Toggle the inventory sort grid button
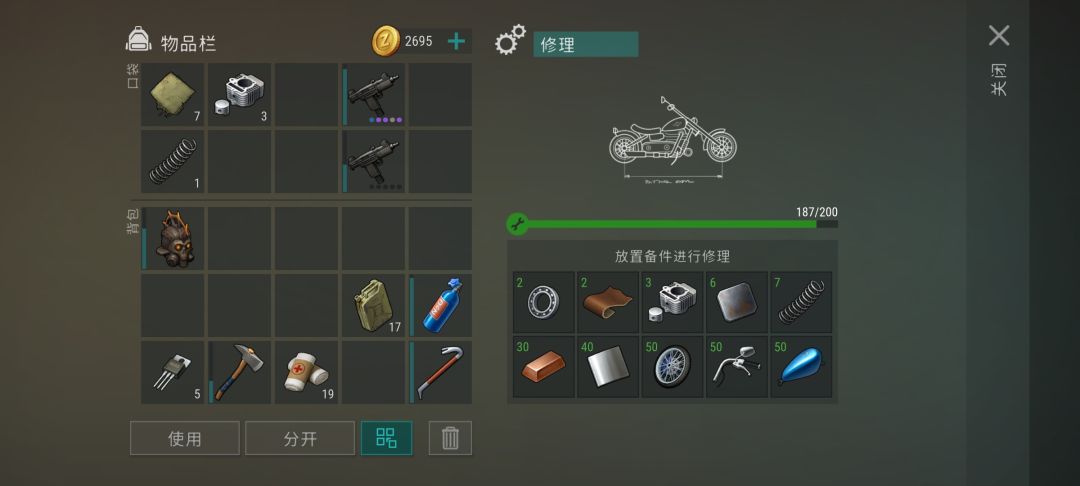 [386, 438]
